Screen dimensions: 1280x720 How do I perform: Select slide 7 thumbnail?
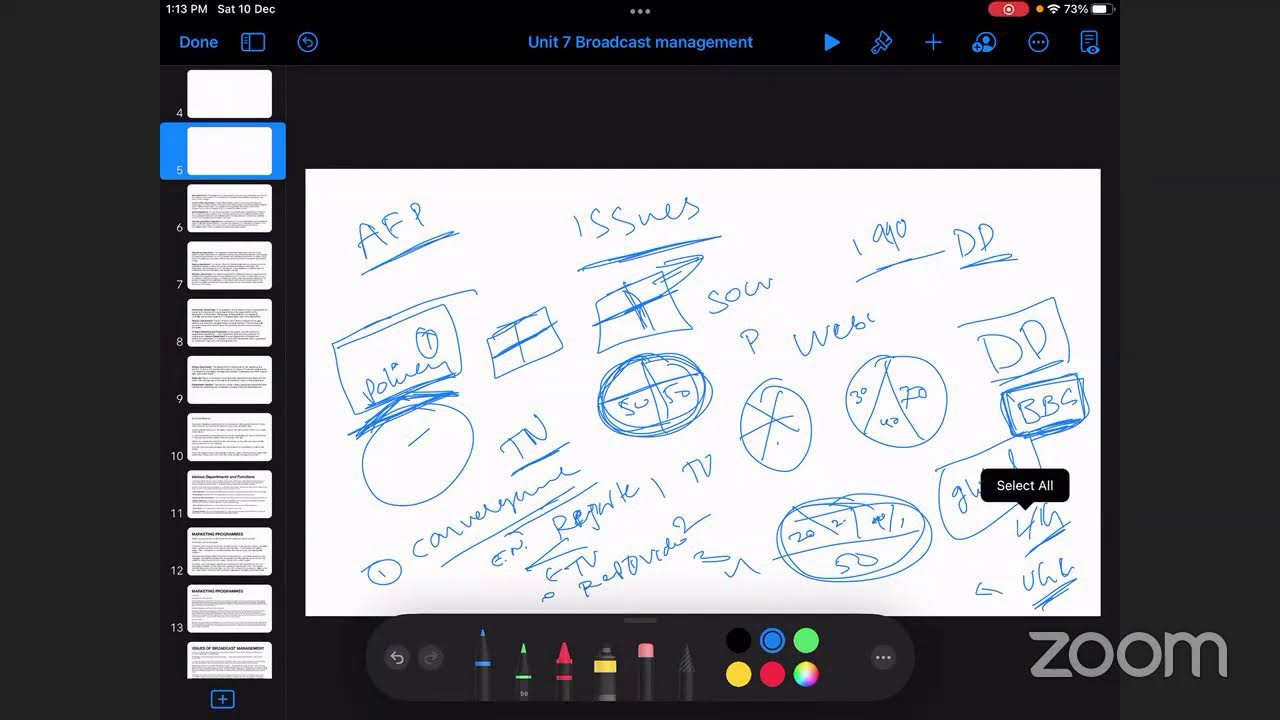coord(229,265)
